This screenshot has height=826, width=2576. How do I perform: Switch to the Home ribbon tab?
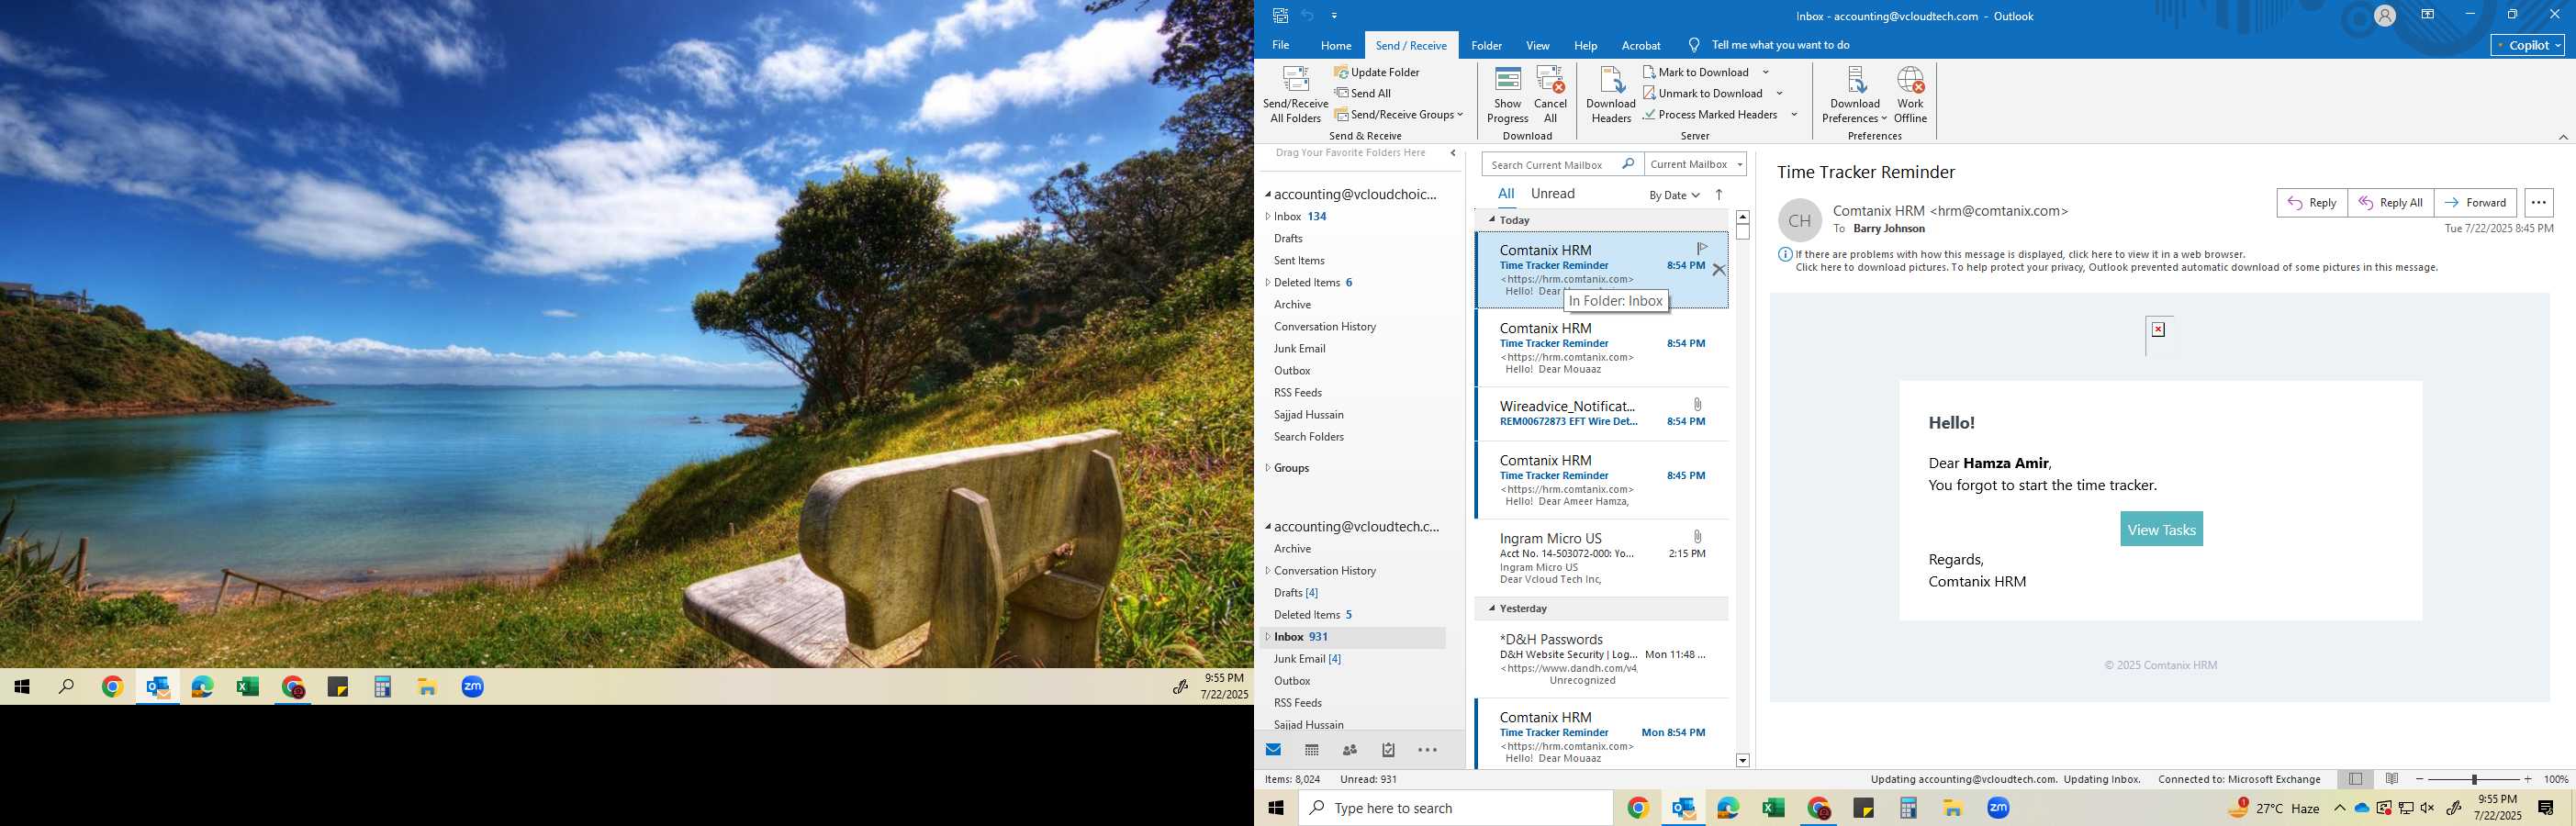click(x=1335, y=45)
